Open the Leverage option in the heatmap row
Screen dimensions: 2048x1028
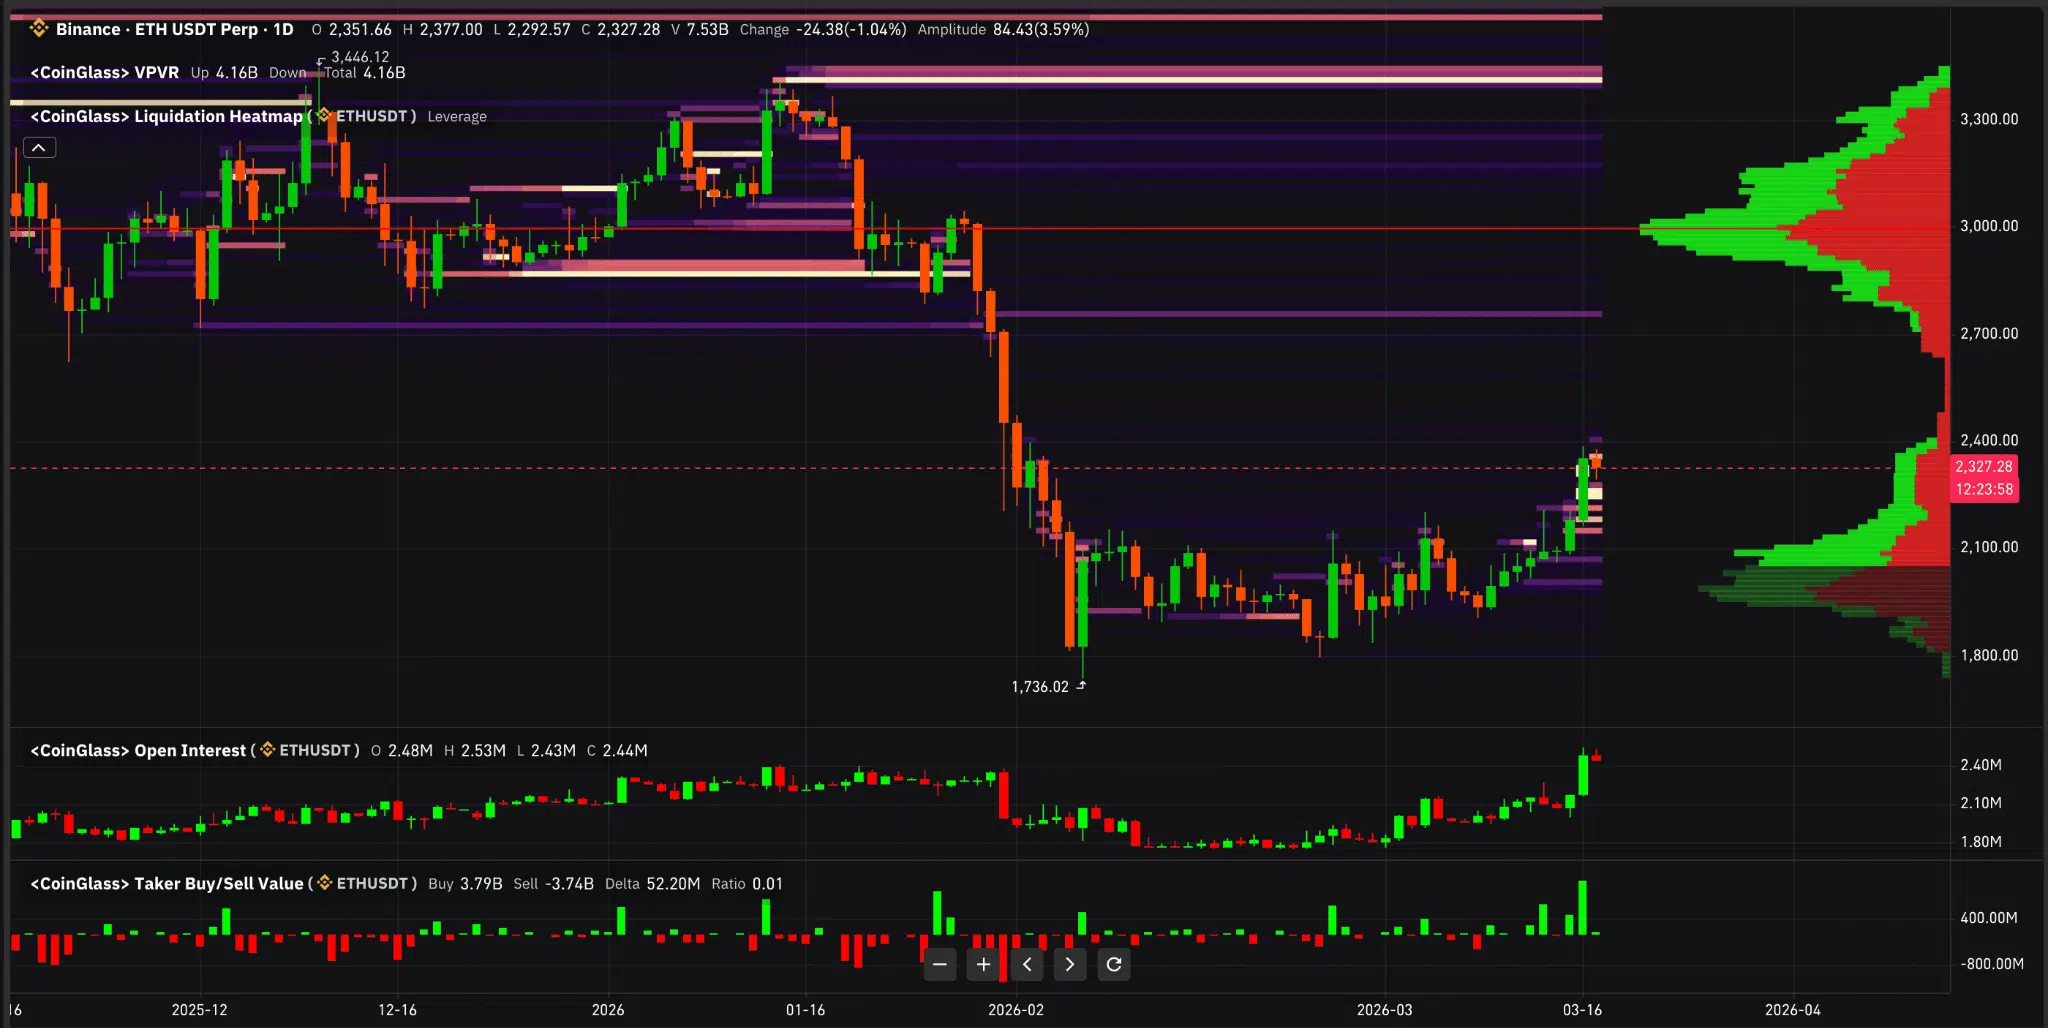(x=457, y=116)
